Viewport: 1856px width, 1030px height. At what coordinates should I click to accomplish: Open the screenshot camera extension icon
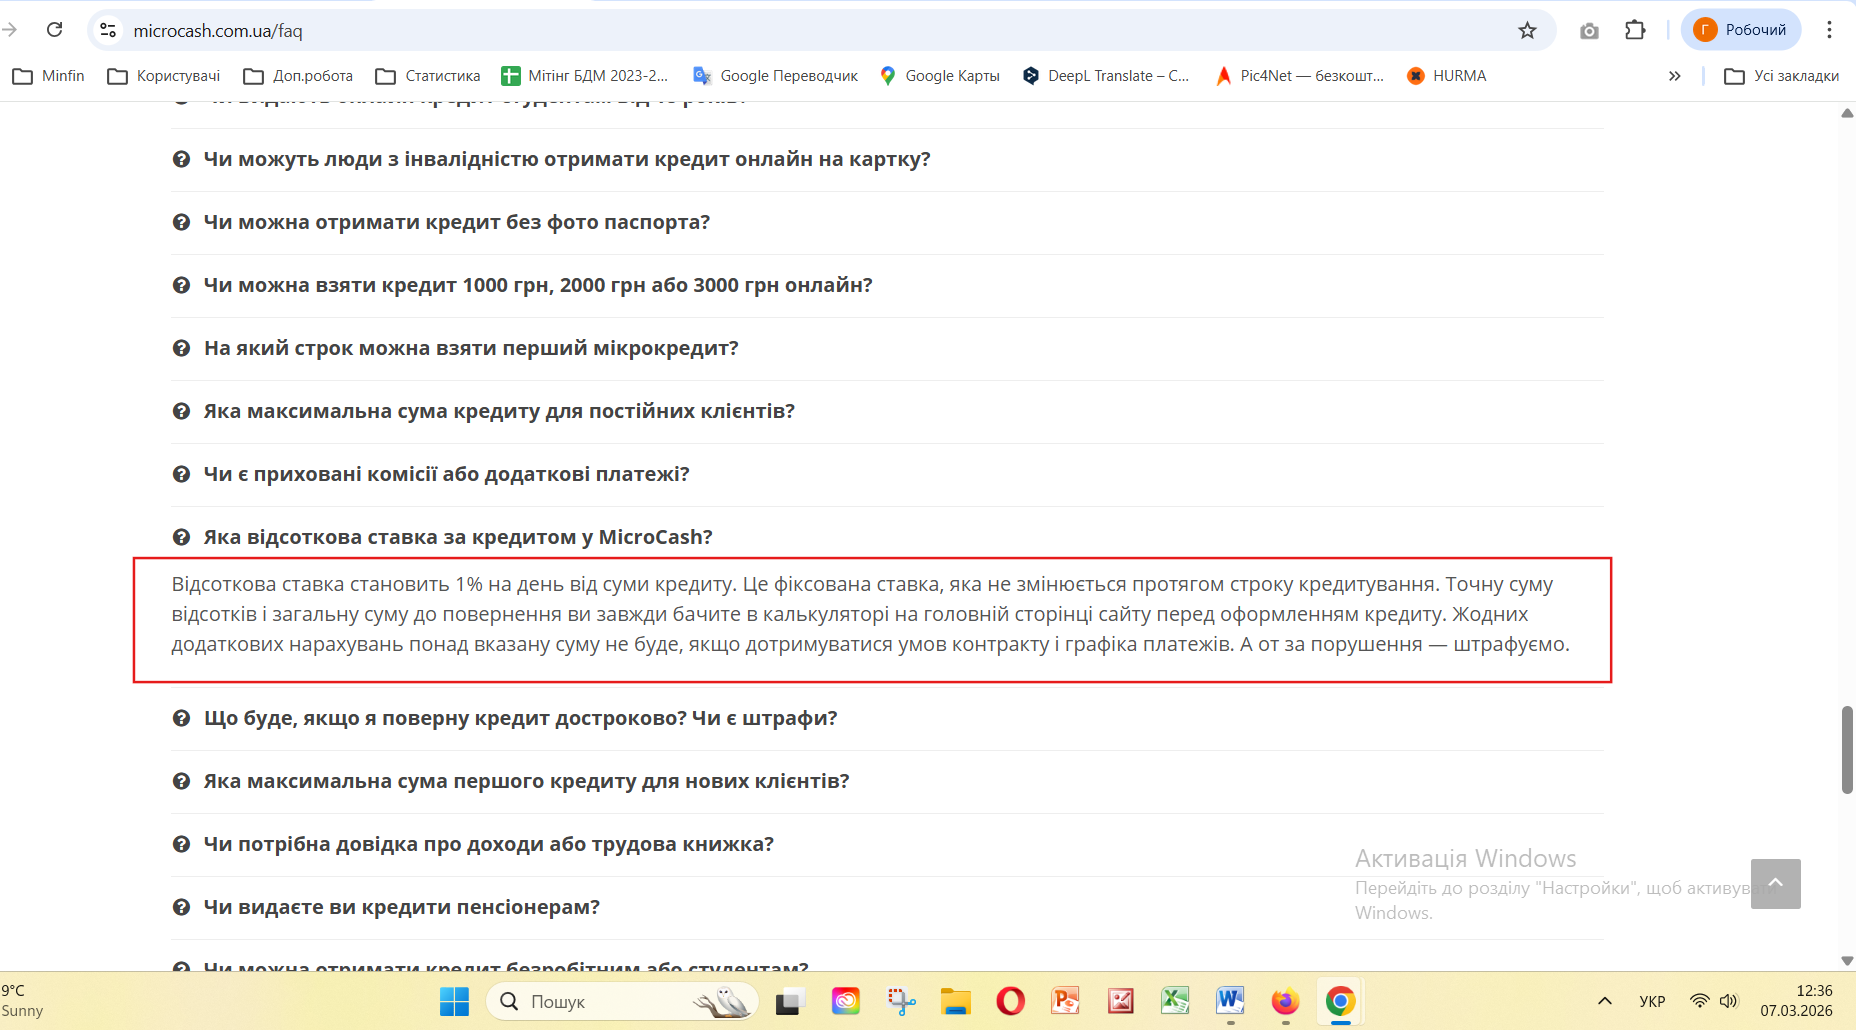[x=1589, y=31]
